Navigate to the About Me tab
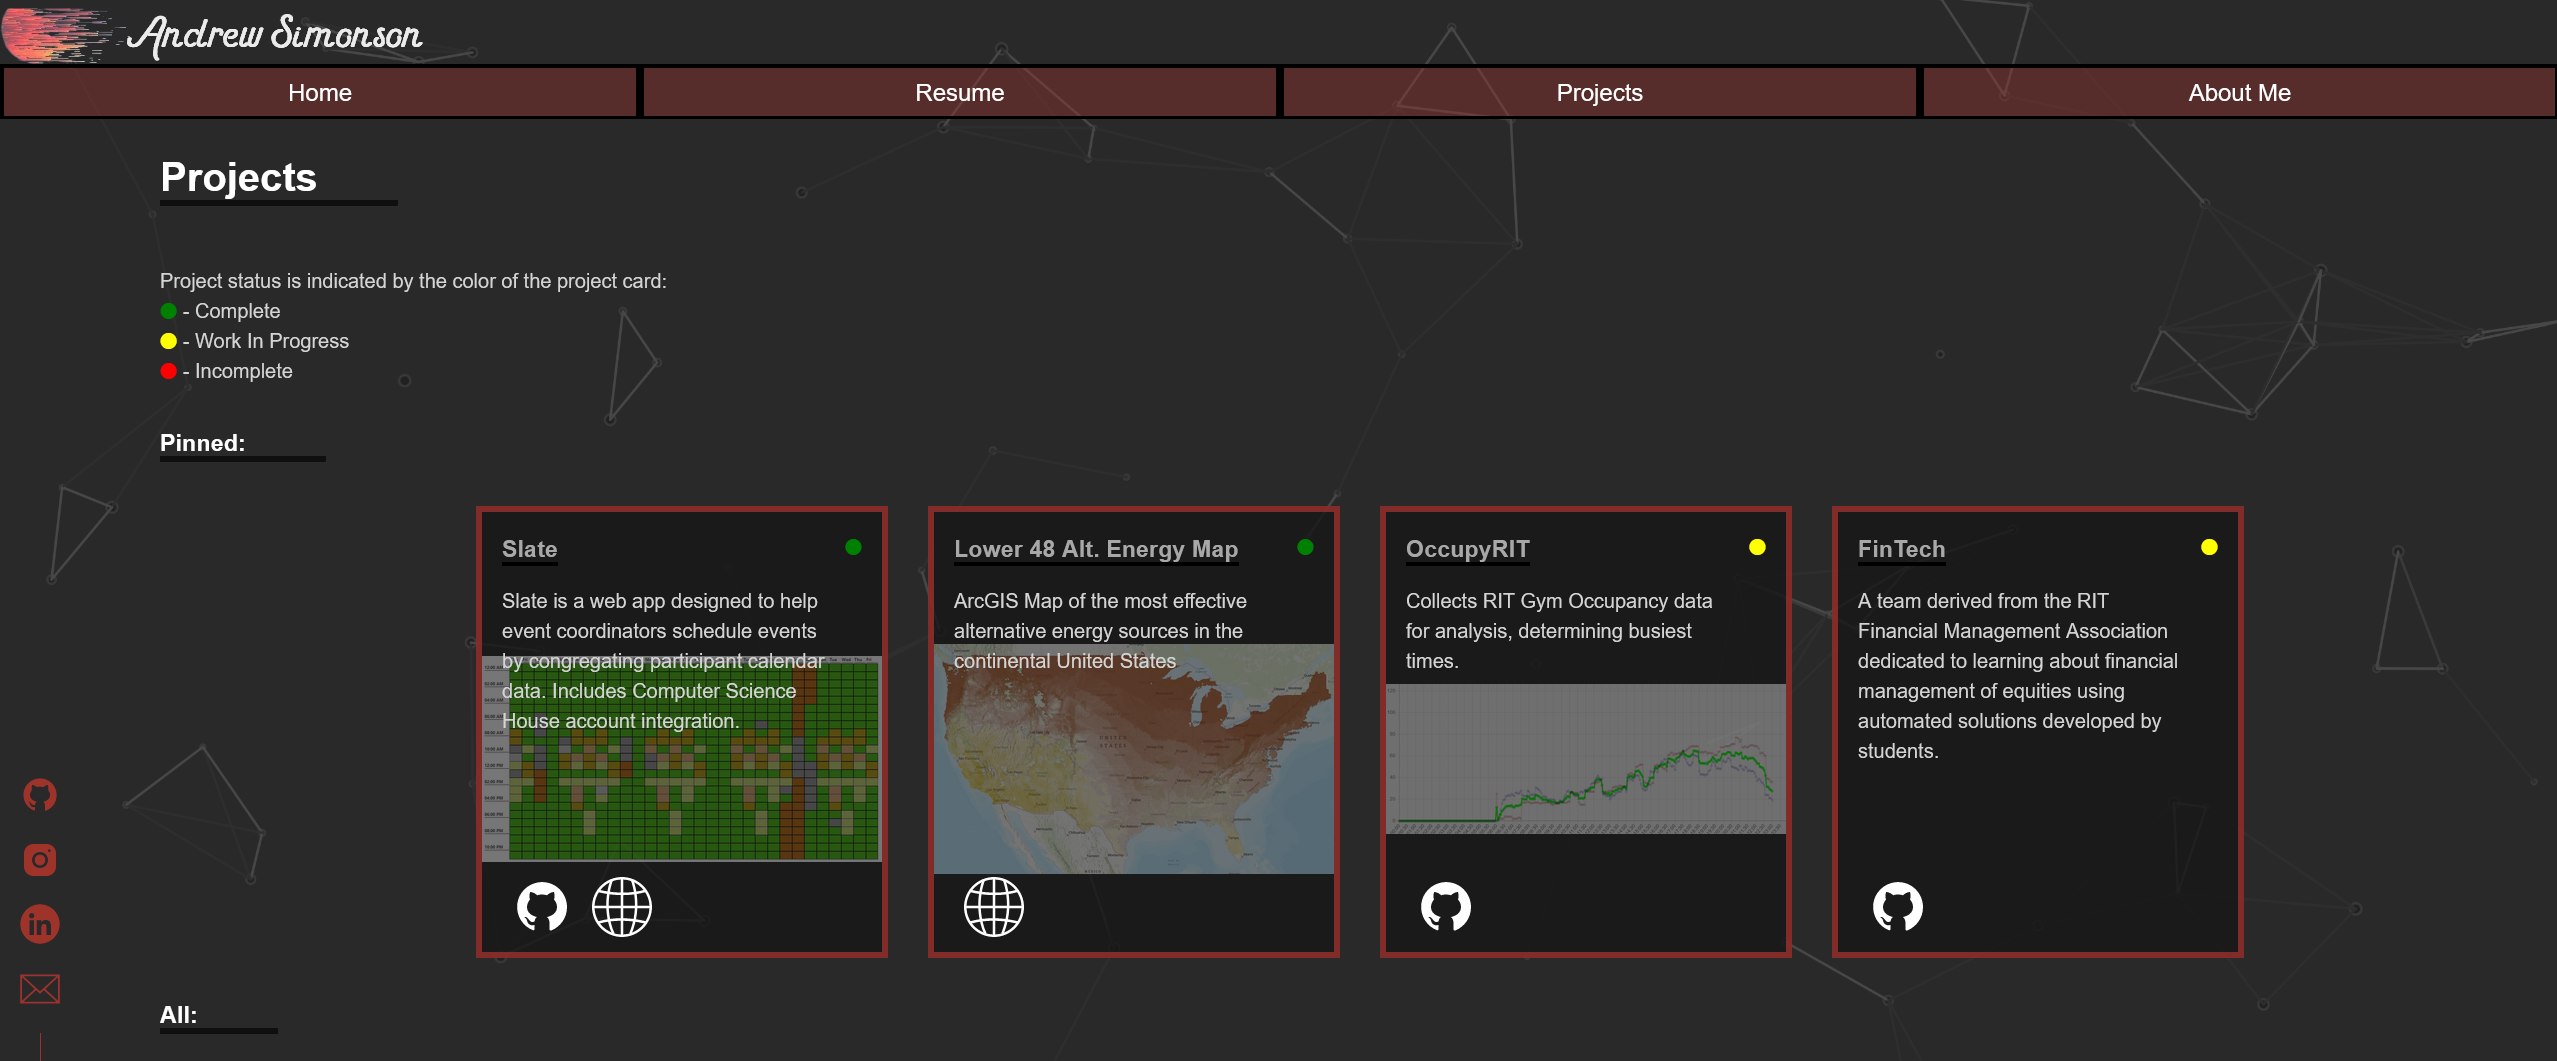Image resolution: width=2557 pixels, height=1061 pixels. coord(2239,93)
